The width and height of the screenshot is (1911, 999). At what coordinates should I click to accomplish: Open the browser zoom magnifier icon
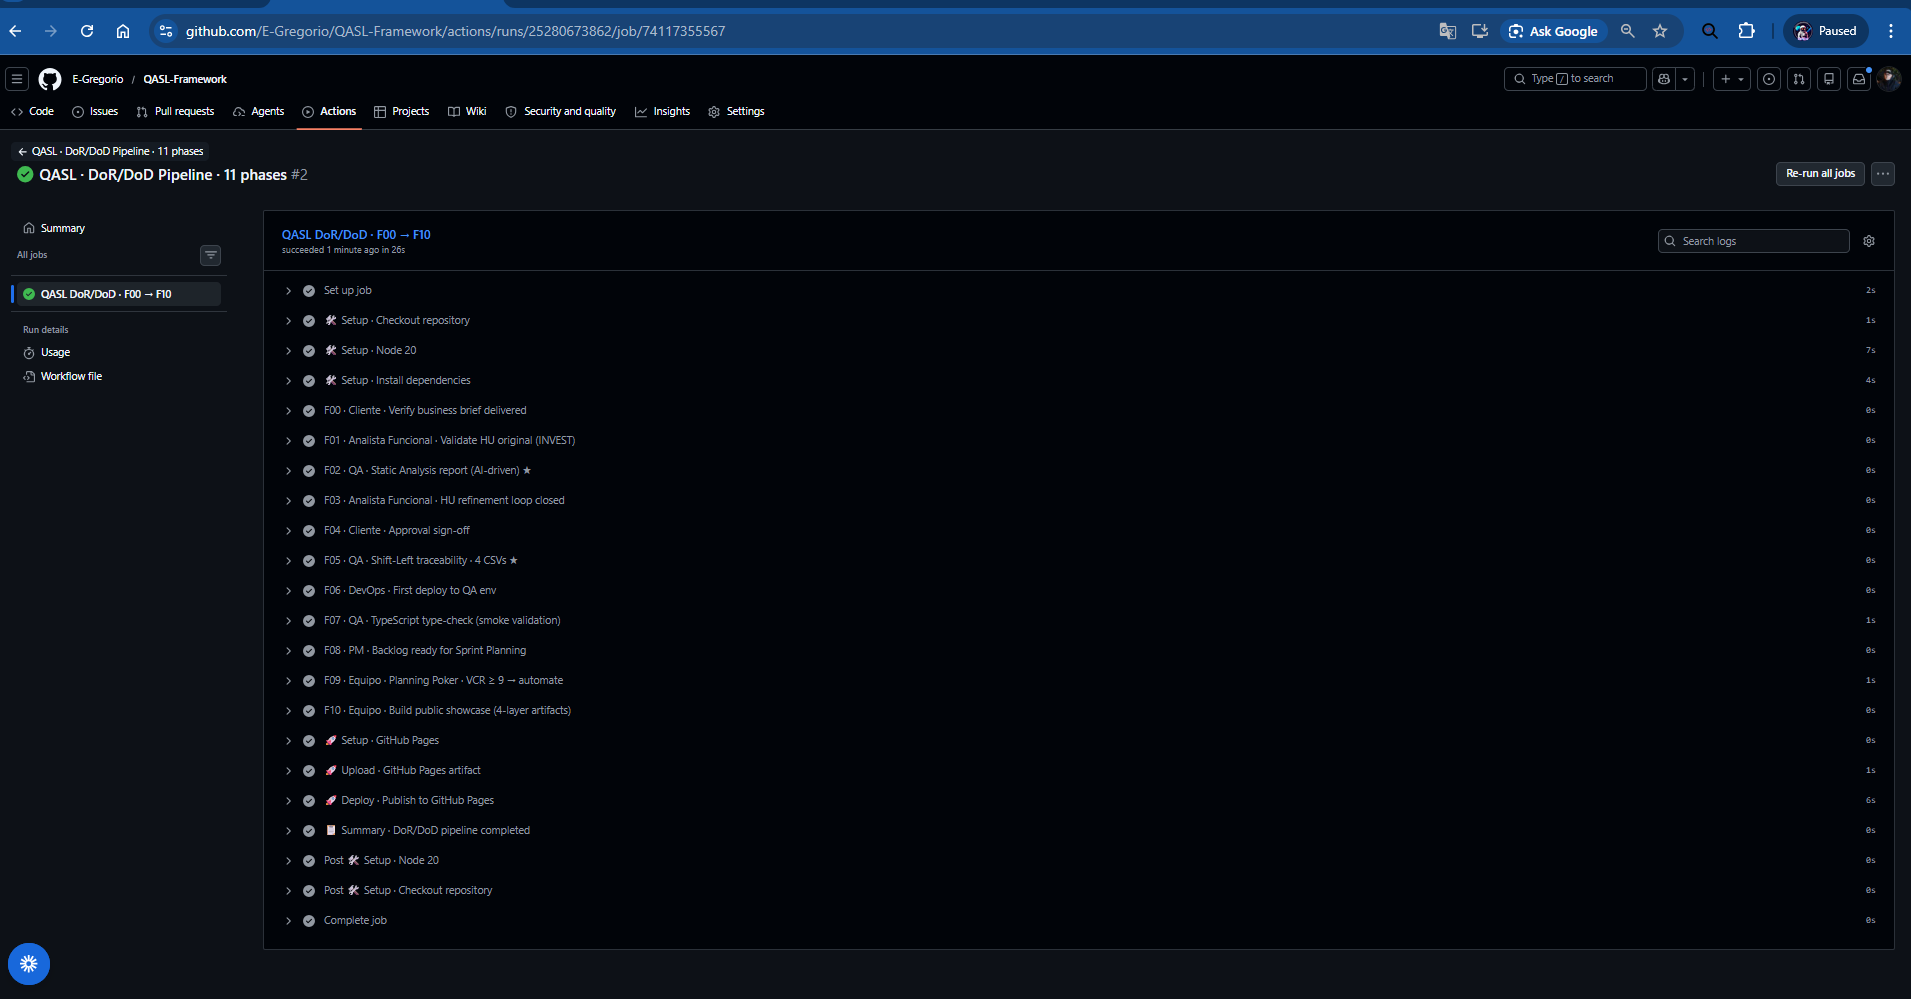click(1628, 31)
